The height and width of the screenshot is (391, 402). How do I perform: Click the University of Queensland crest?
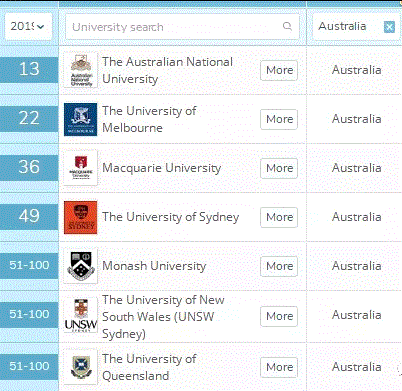click(81, 367)
